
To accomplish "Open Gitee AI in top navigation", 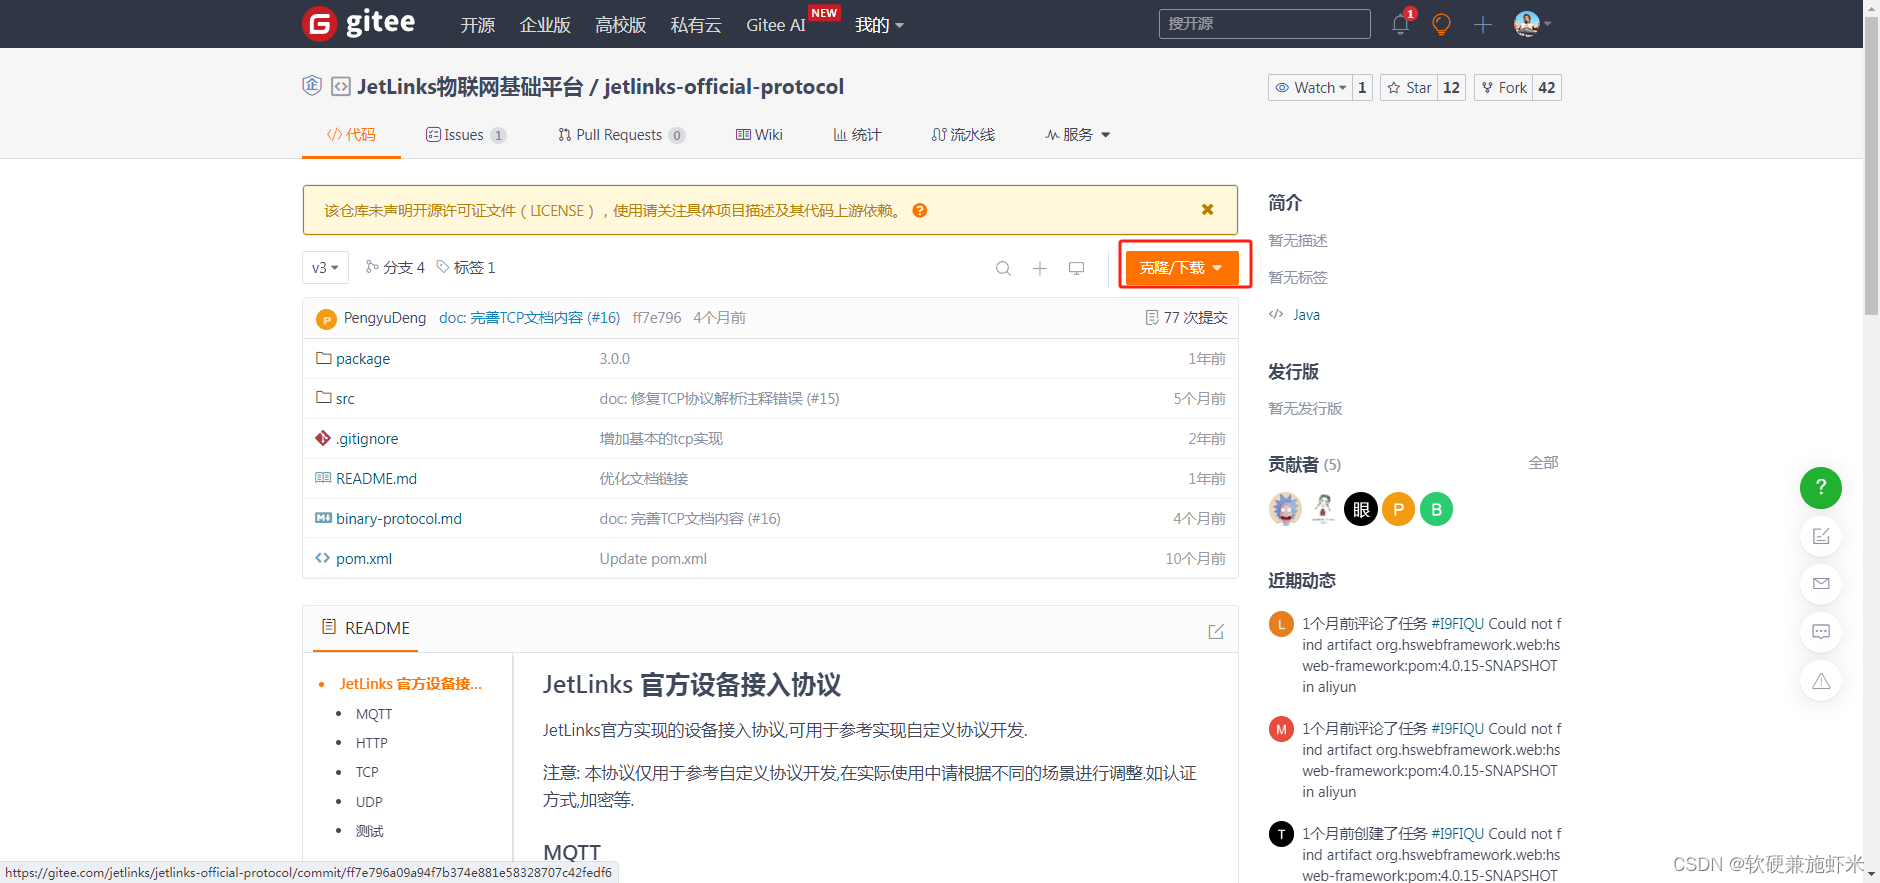I will [x=776, y=25].
